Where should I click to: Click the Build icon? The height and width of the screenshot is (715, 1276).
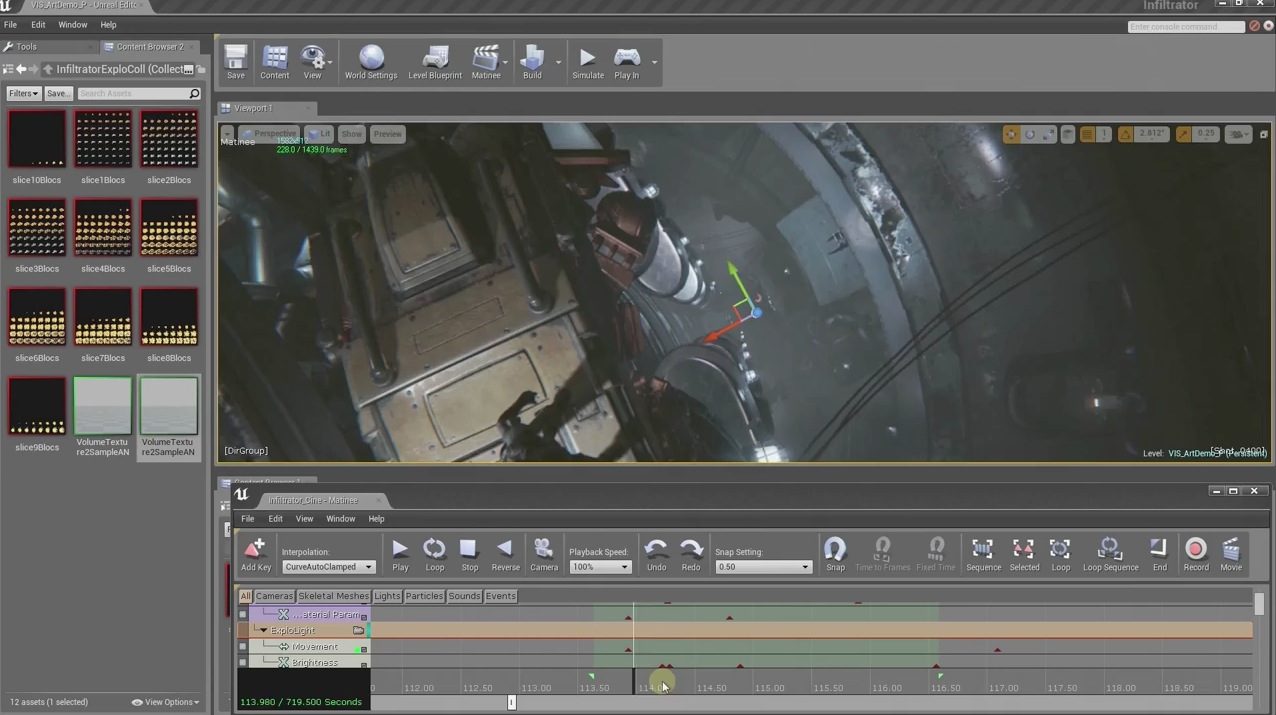(x=532, y=62)
